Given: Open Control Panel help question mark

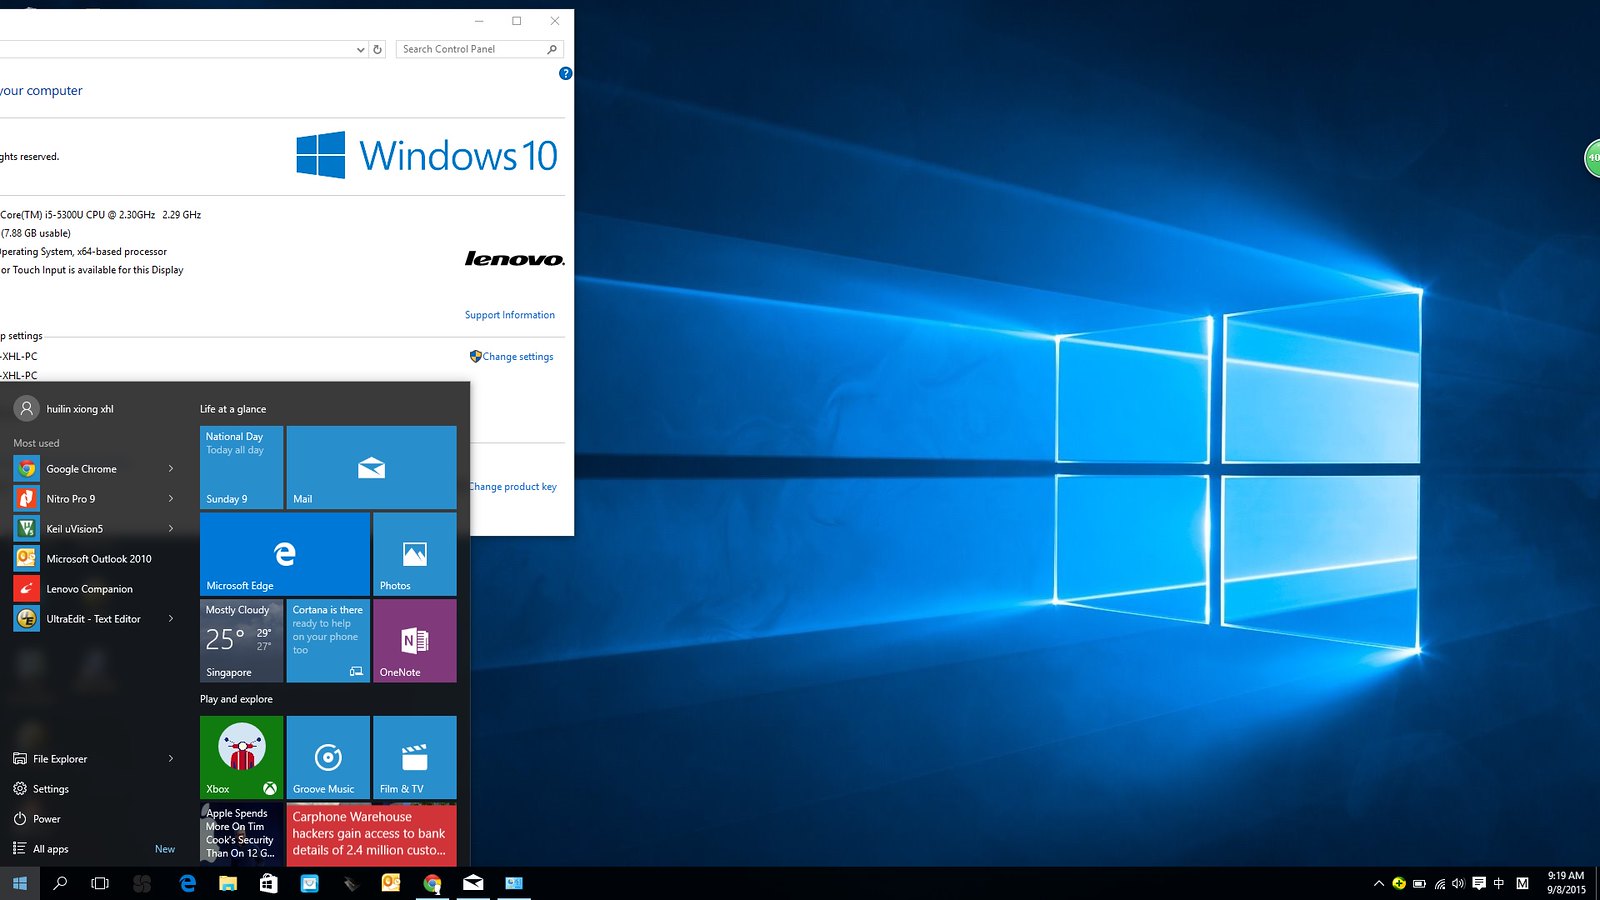Looking at the screenshot, I should pyautogui.click(x=566, y=73).
